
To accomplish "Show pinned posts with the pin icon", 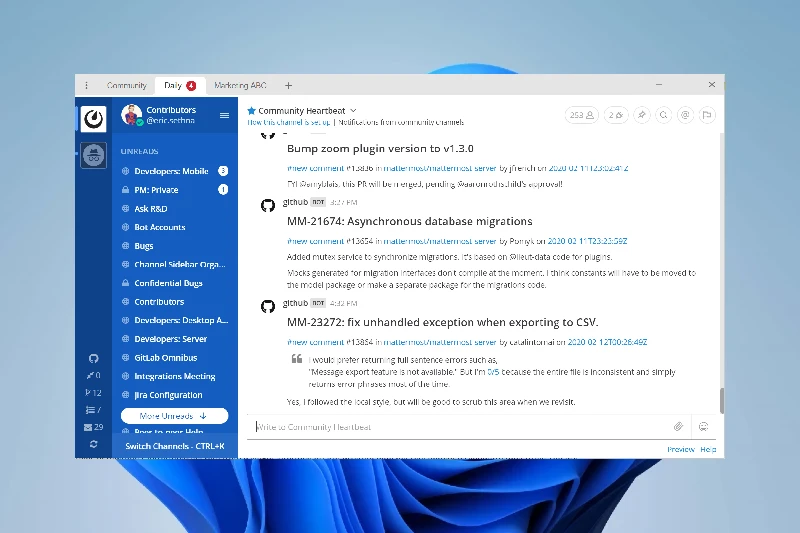I will [642, 115].
